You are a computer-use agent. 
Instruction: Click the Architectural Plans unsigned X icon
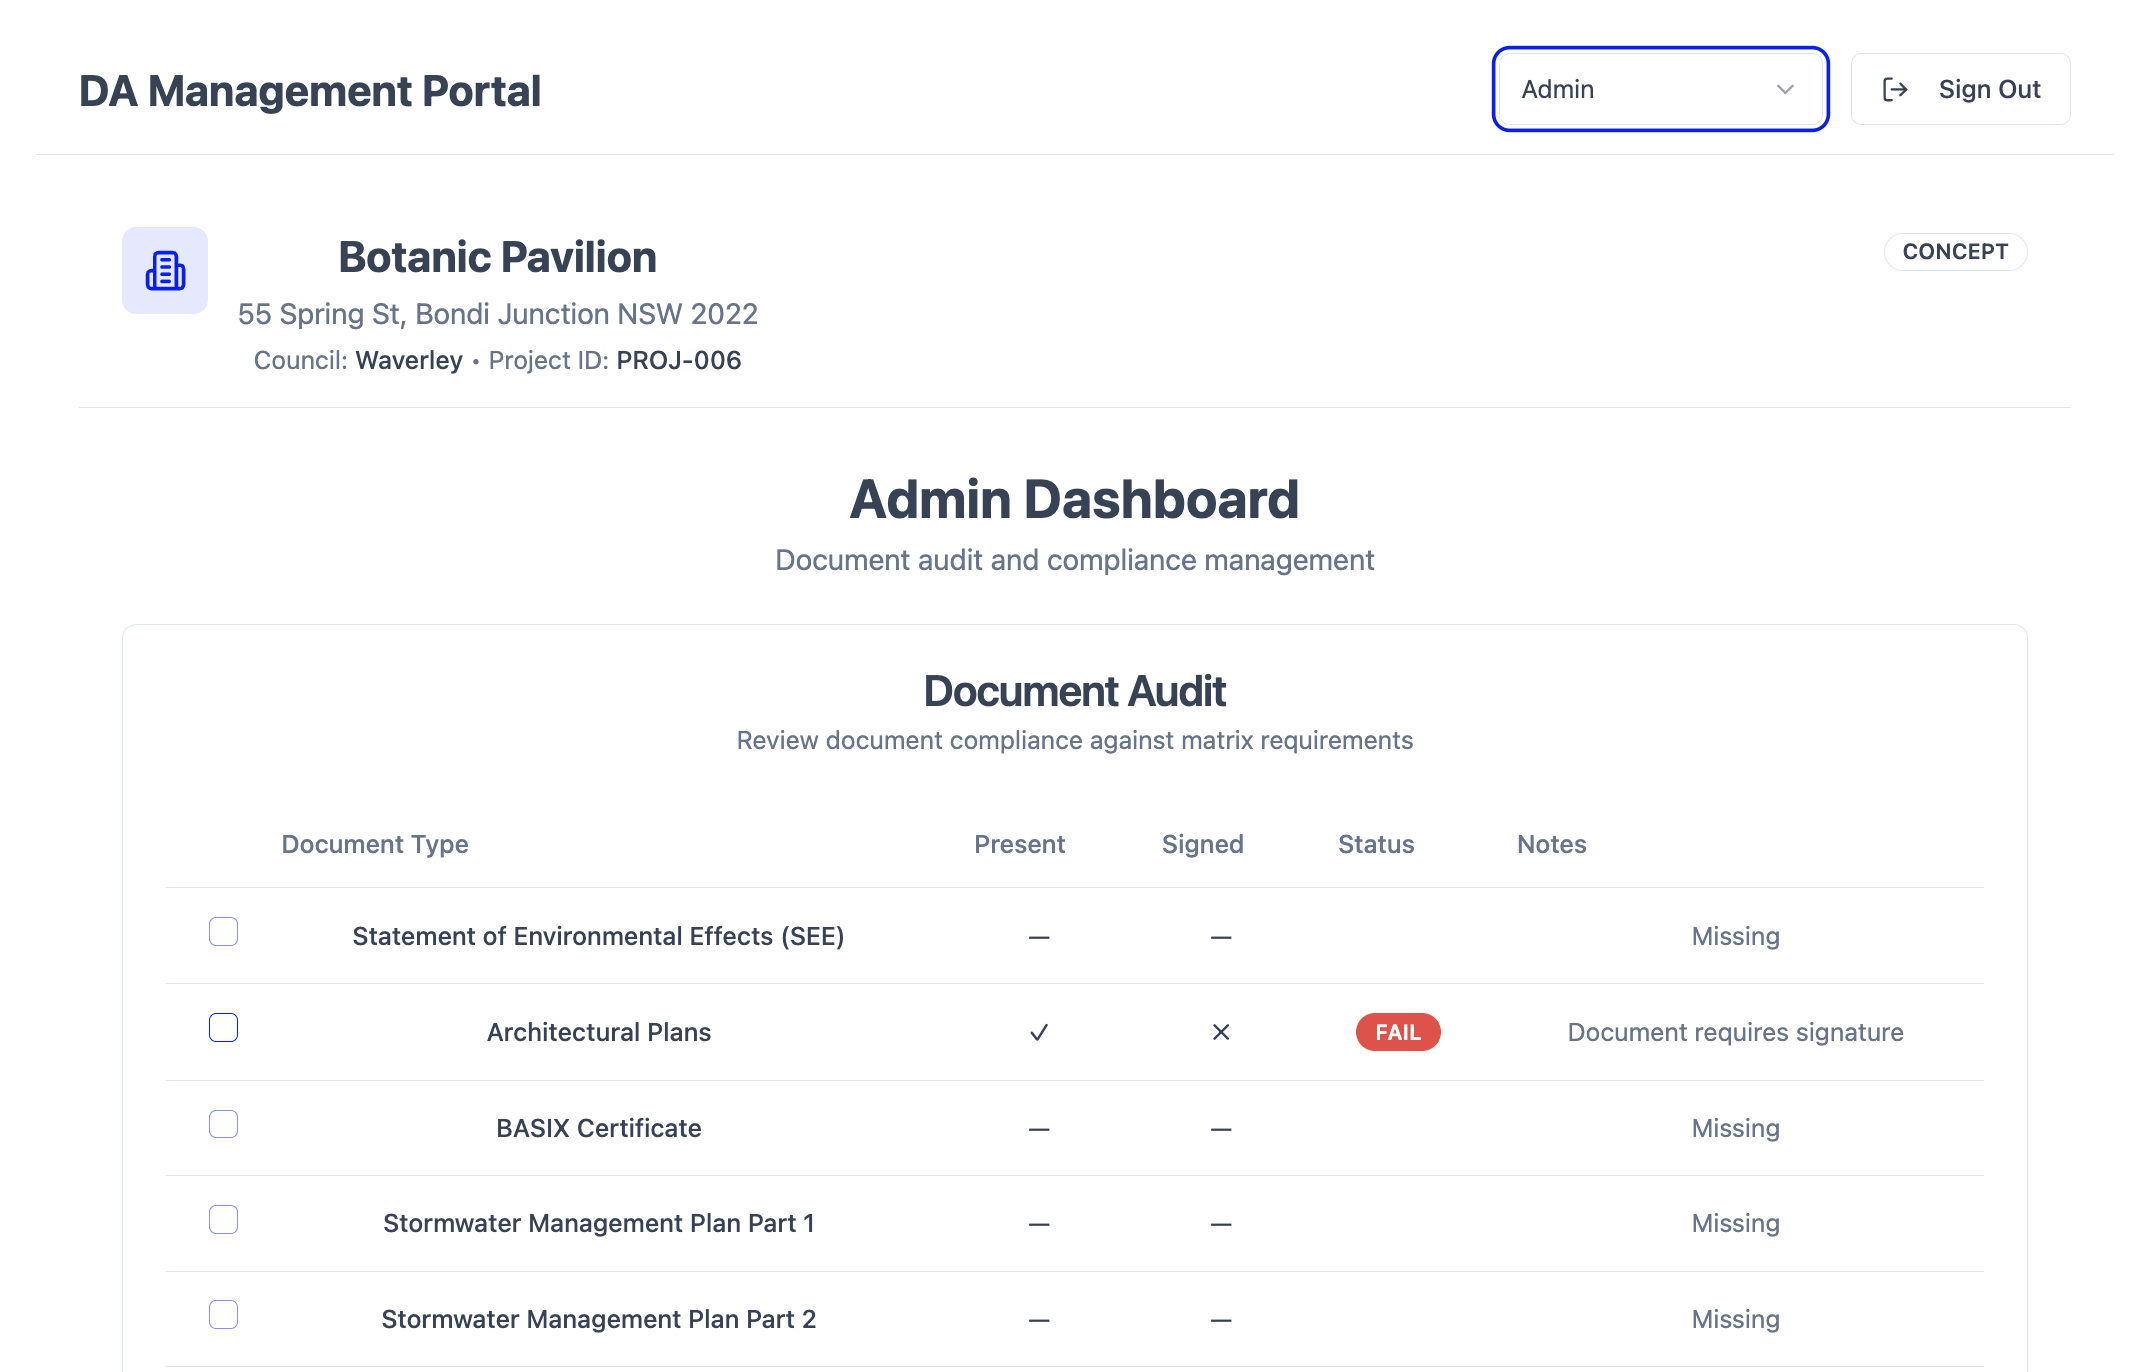click(x=1221, y=1032)
